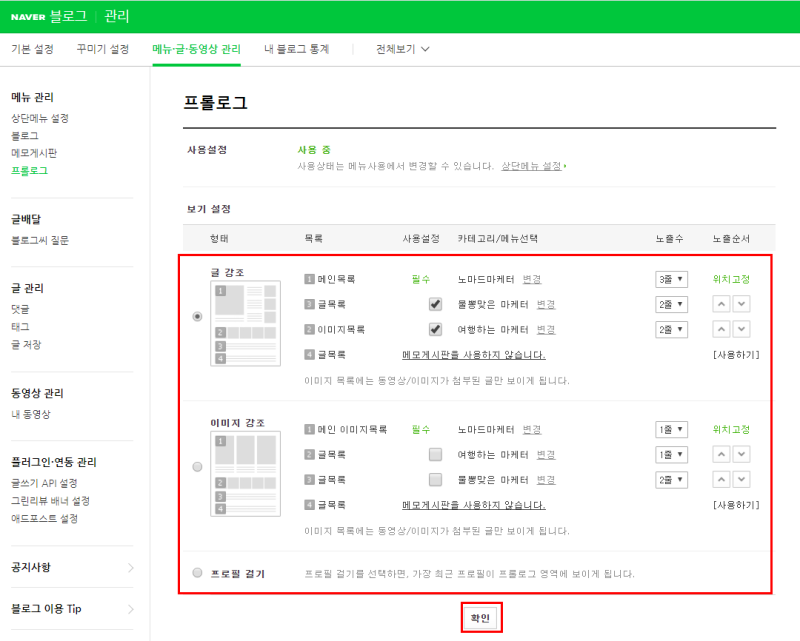Click the 블로그 header title
Image resolution: width=800 pixels, height=641 pixels.
tap(68, 16)
